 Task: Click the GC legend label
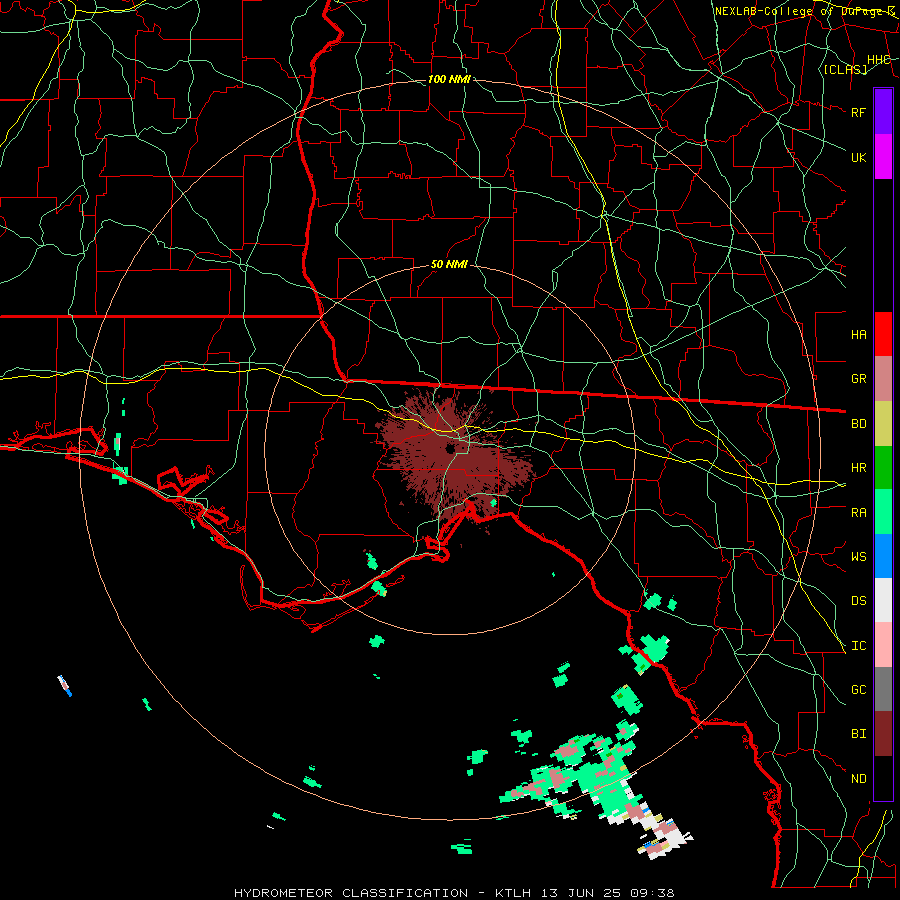point(858,690)
